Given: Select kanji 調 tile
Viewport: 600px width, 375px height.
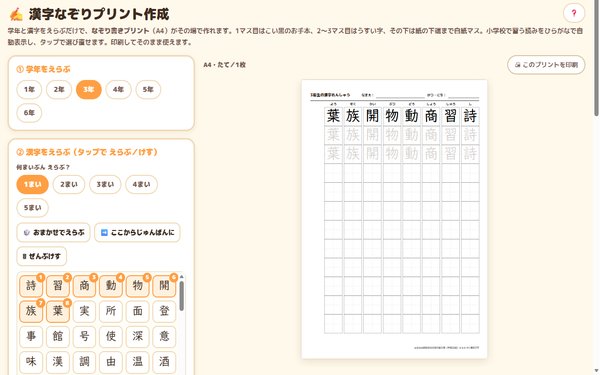Looking at the screenshot, I should (85, 362).
